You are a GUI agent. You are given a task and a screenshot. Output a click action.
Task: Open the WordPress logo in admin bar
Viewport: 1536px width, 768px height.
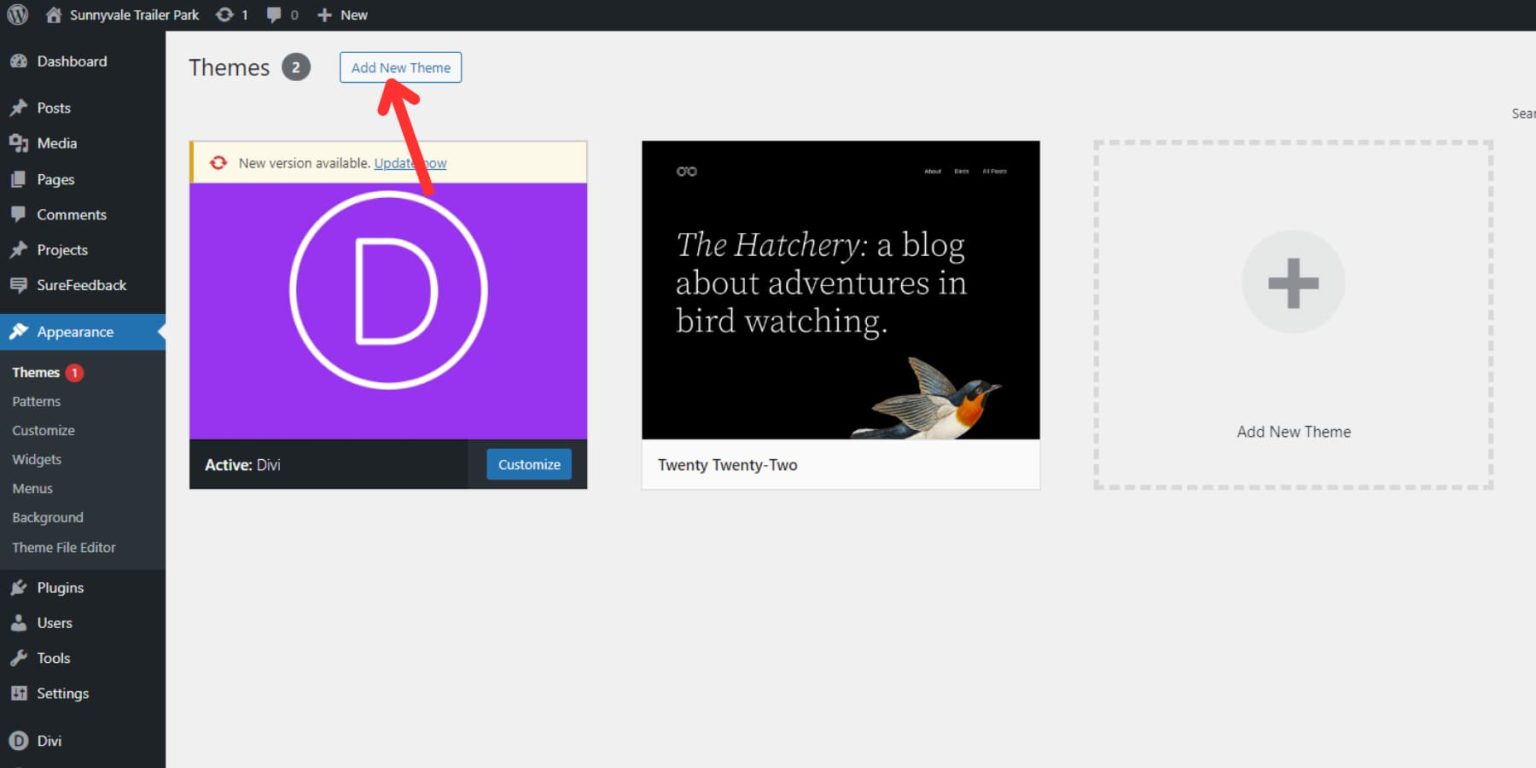[16, 14]
